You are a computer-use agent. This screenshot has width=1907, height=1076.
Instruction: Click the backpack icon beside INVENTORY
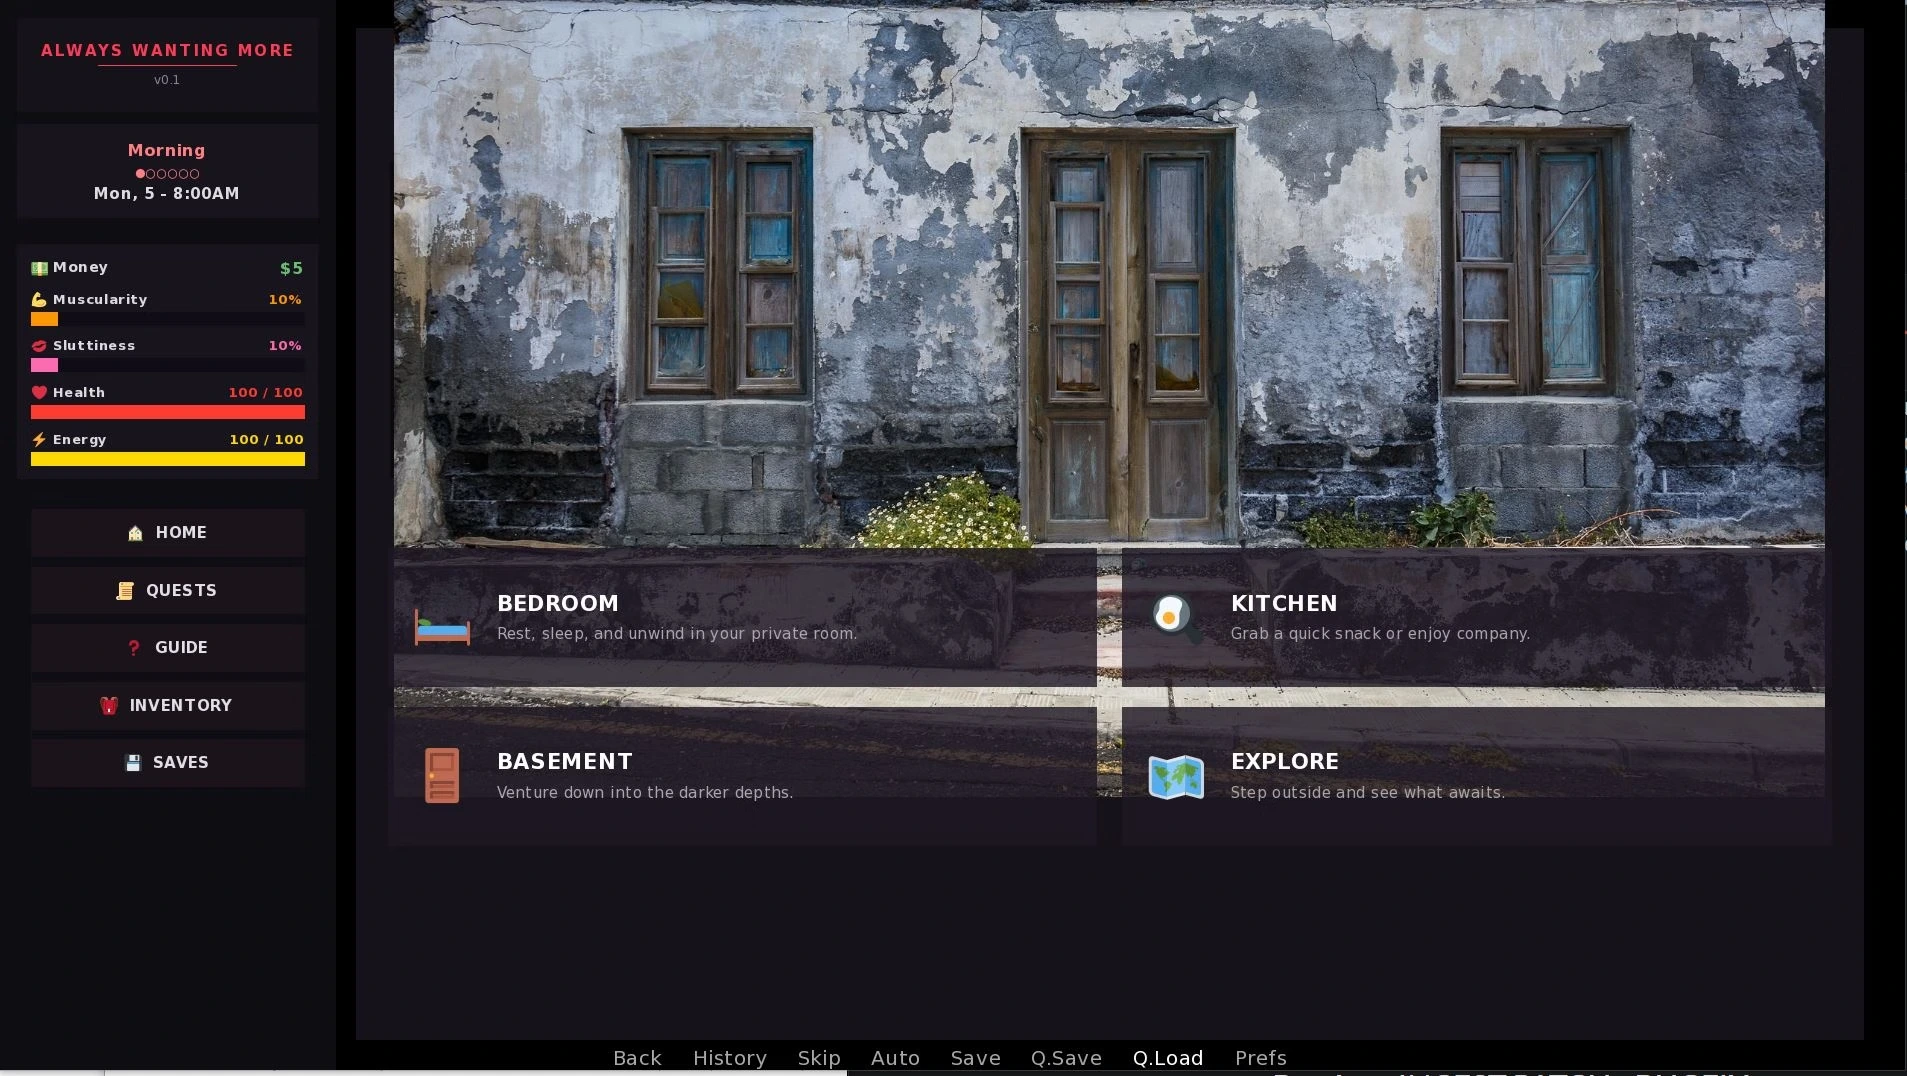(109, 706)
